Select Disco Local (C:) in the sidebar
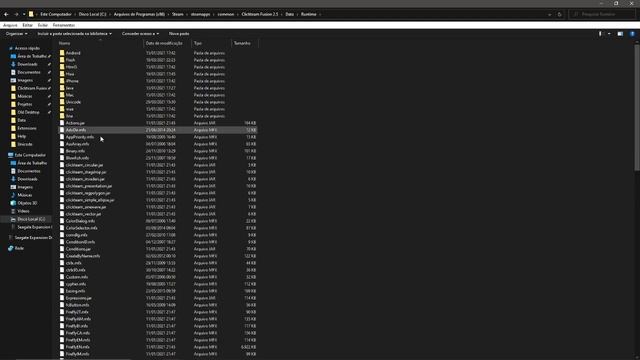This screenshot has height=360, width=640. (31, 219)
